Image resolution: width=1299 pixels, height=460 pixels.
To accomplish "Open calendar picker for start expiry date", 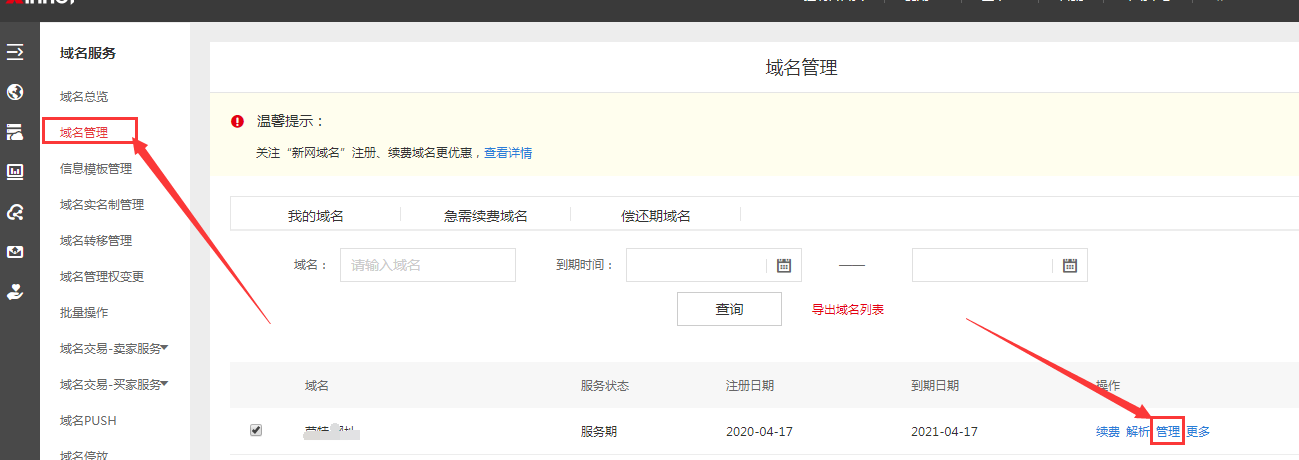I will pos(784,265).
